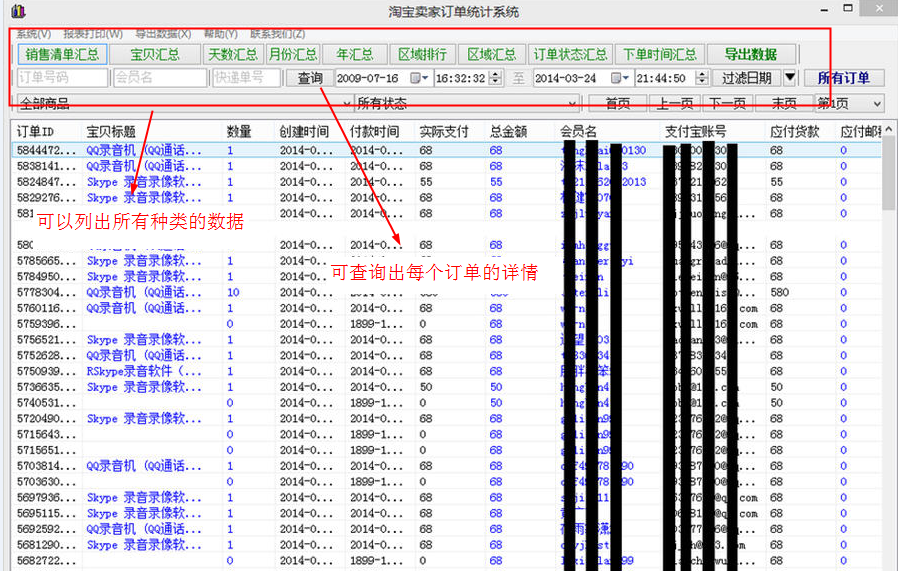Open the page number dropdown
The height and width of the screenshot is (571, 898).
877,104
